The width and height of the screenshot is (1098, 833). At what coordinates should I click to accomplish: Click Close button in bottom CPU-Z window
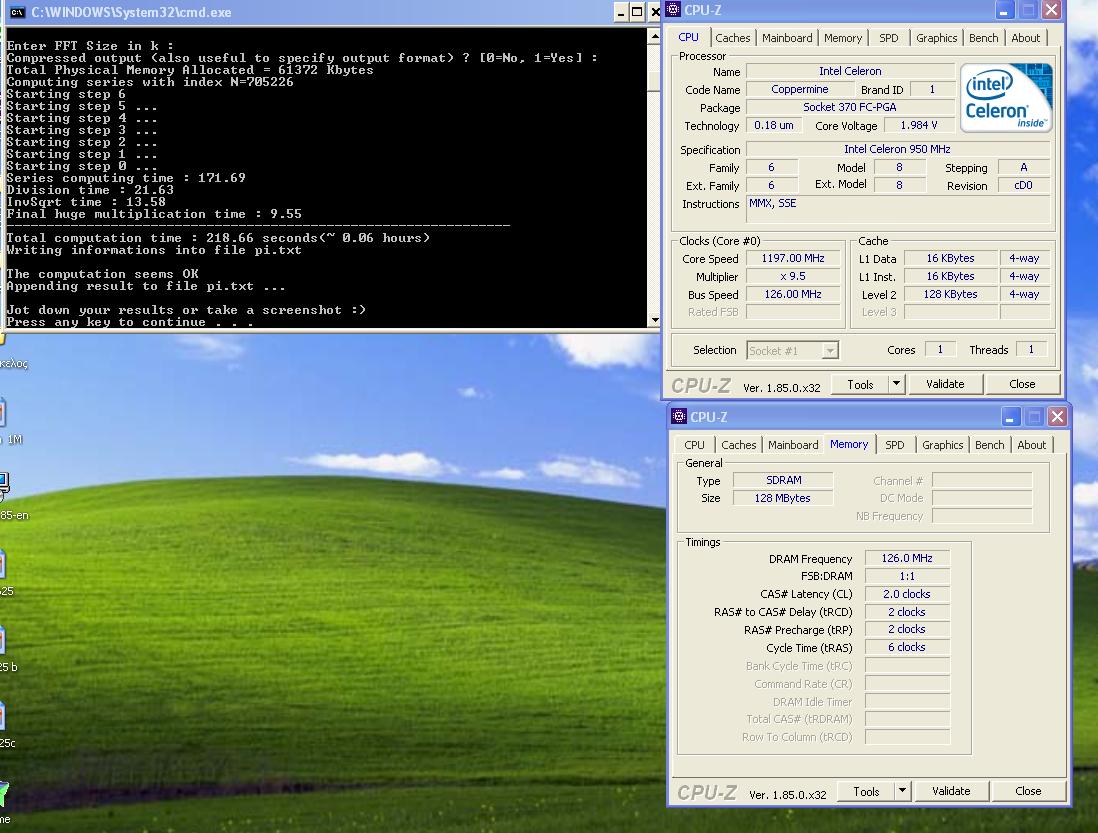click(x=1028, y=791)
